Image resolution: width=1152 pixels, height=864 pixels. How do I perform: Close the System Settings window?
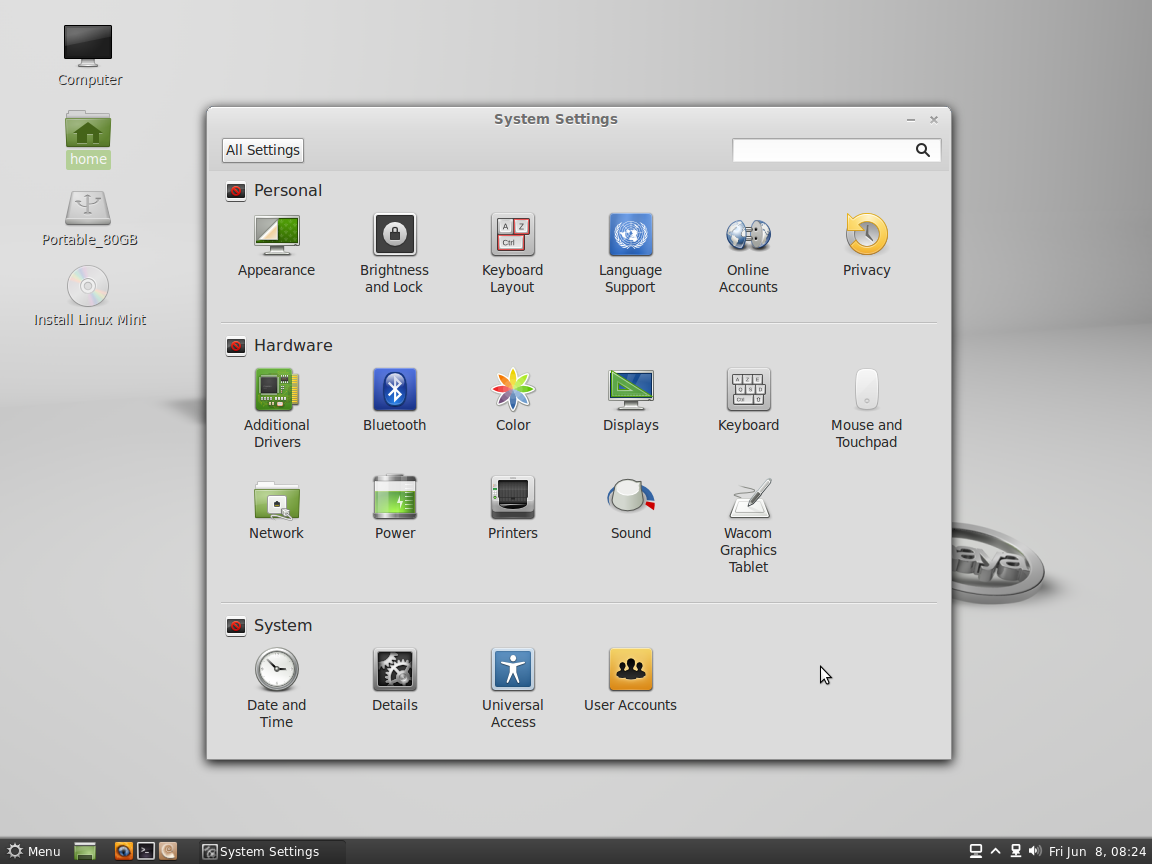pyautogui.click(x=934, y=119)
